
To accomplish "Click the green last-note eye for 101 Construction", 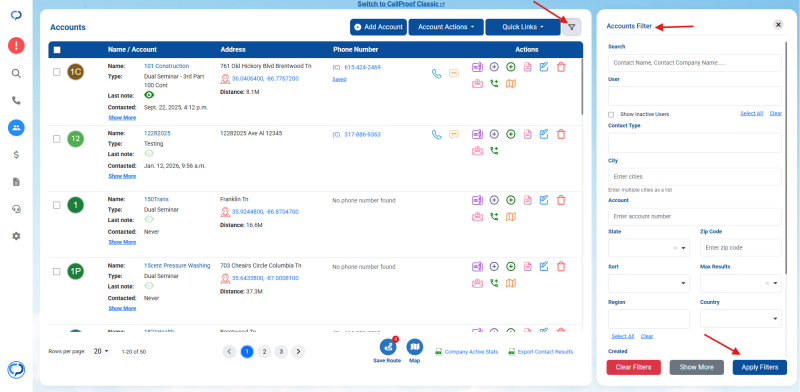I will [x=149, y=95].
